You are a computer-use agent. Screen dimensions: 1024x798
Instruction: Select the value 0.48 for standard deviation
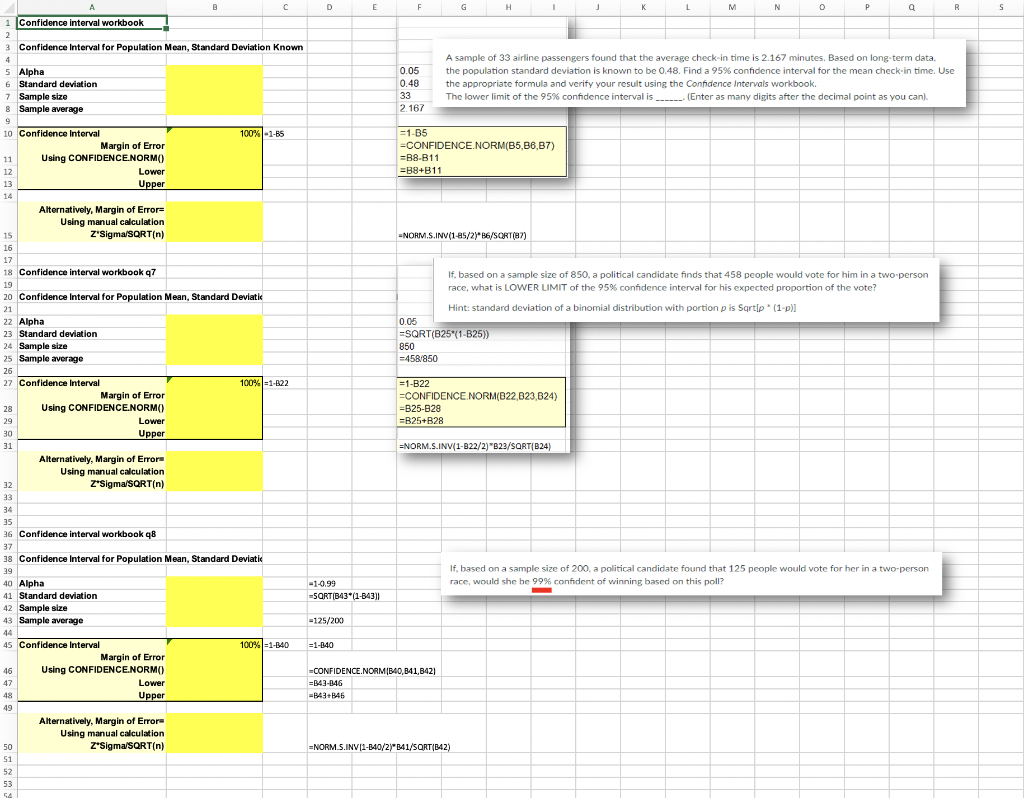coord(409,84)
